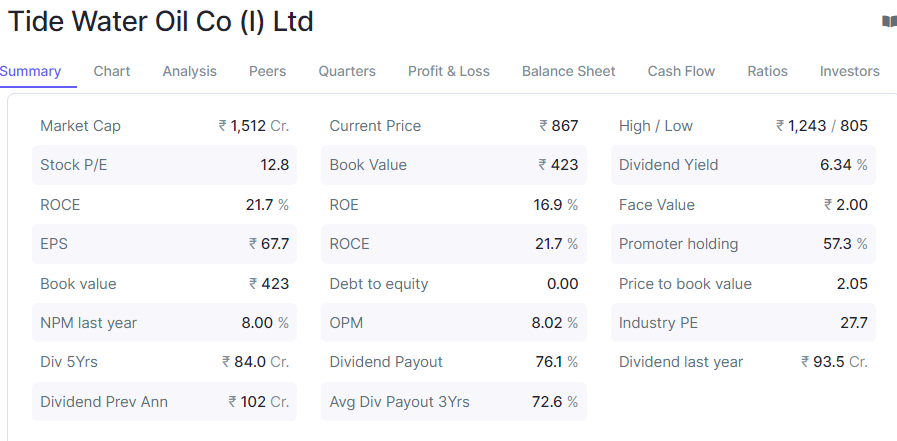Open the Chart tab
This screenshot has height=441, width=897.
coord(112,71)
